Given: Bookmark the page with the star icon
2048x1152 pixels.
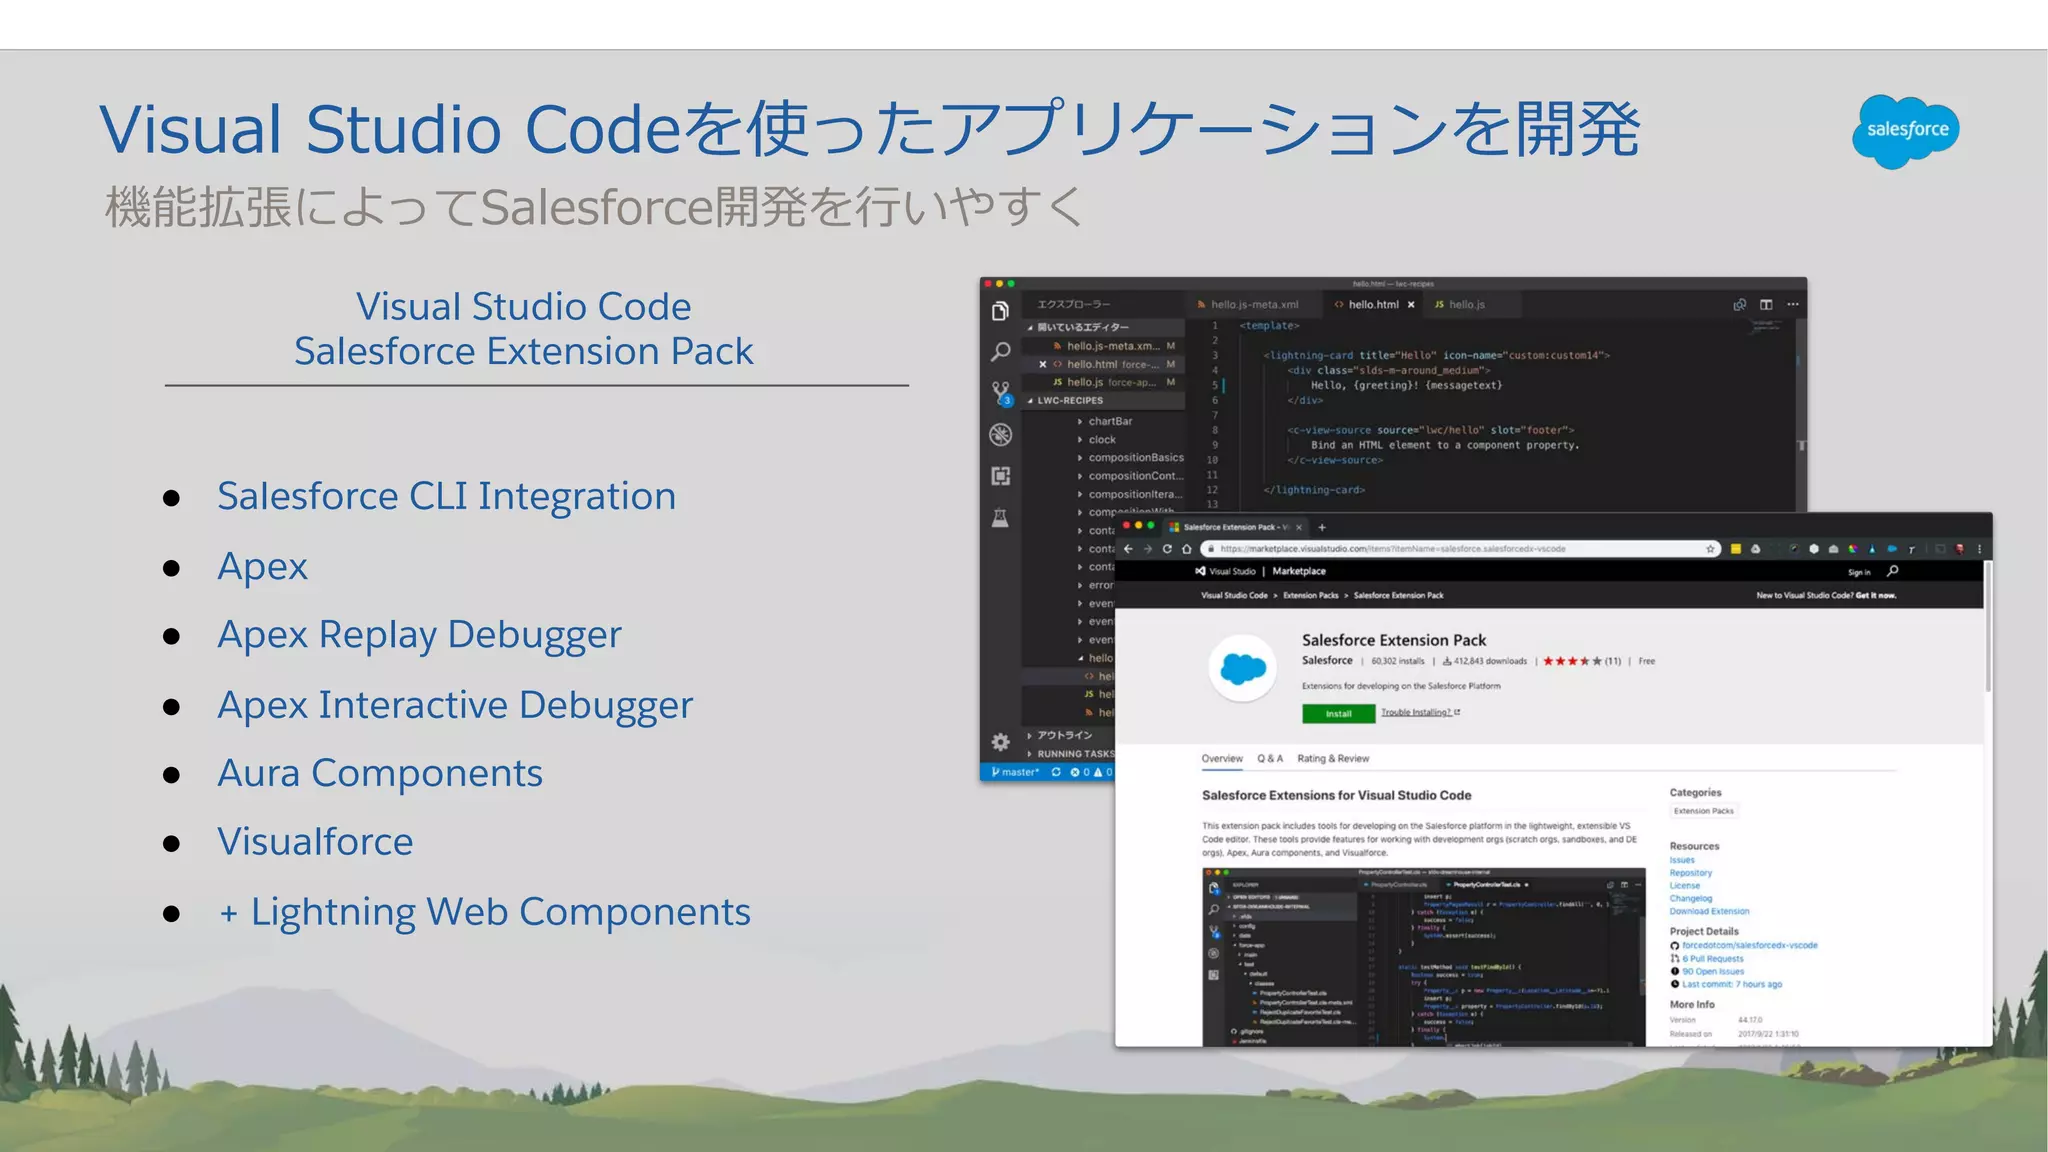Looking at the screenshot, I should pos(1711,549).
